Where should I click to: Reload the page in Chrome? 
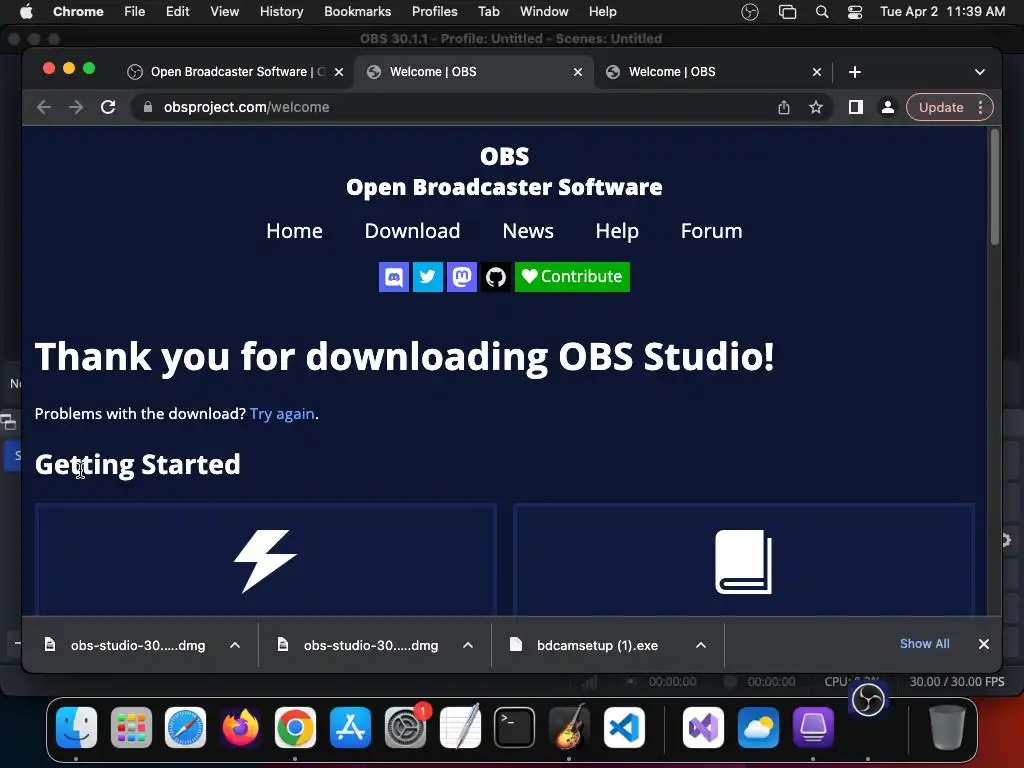(x=108, y=107)
